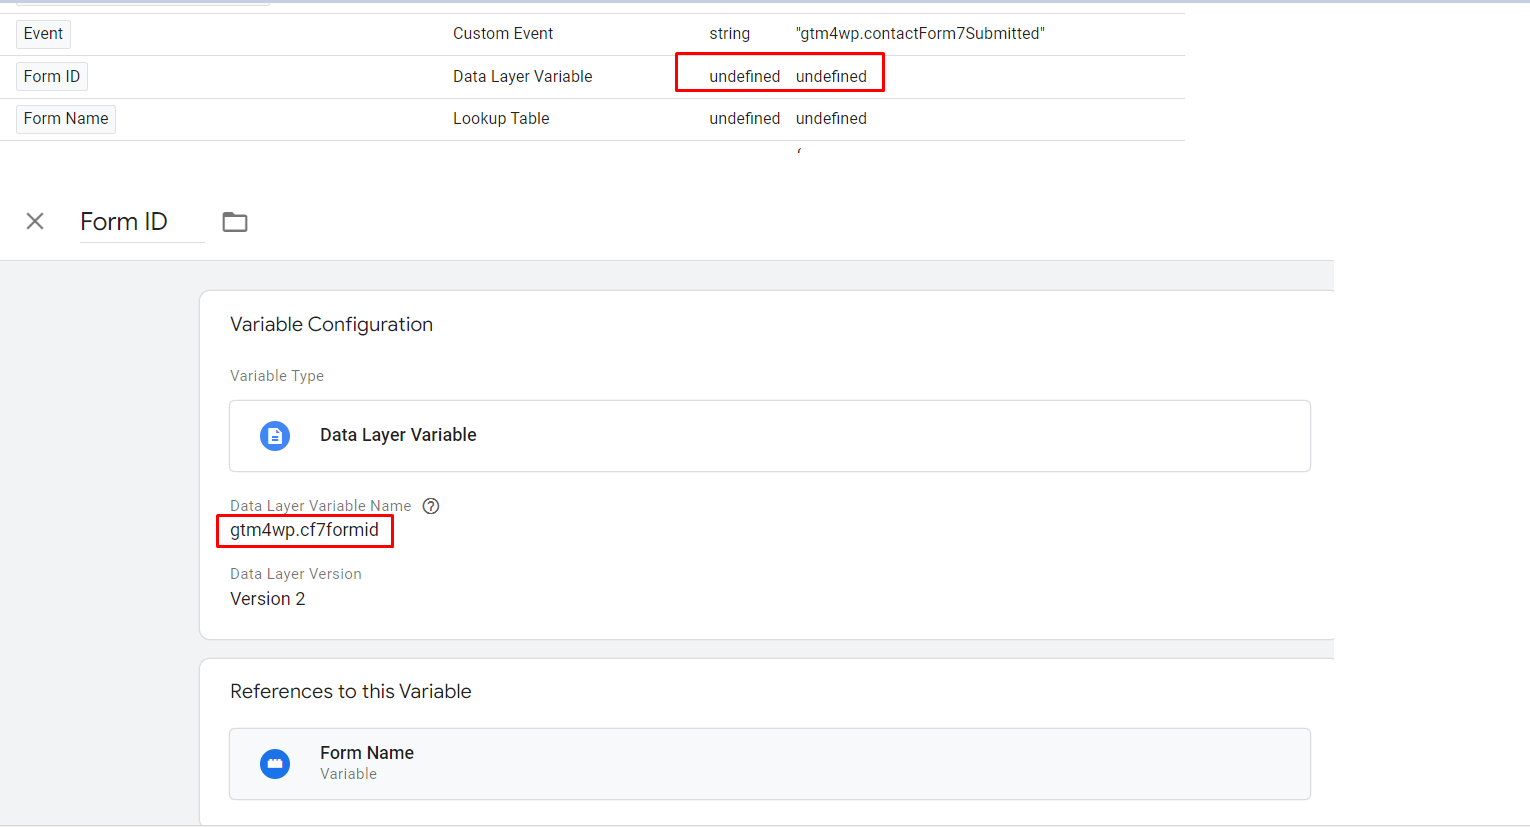Viewport: 1530px width, 827px height.
Task: Close the Form ID variable editor
Action: click(x=35, y=221)
